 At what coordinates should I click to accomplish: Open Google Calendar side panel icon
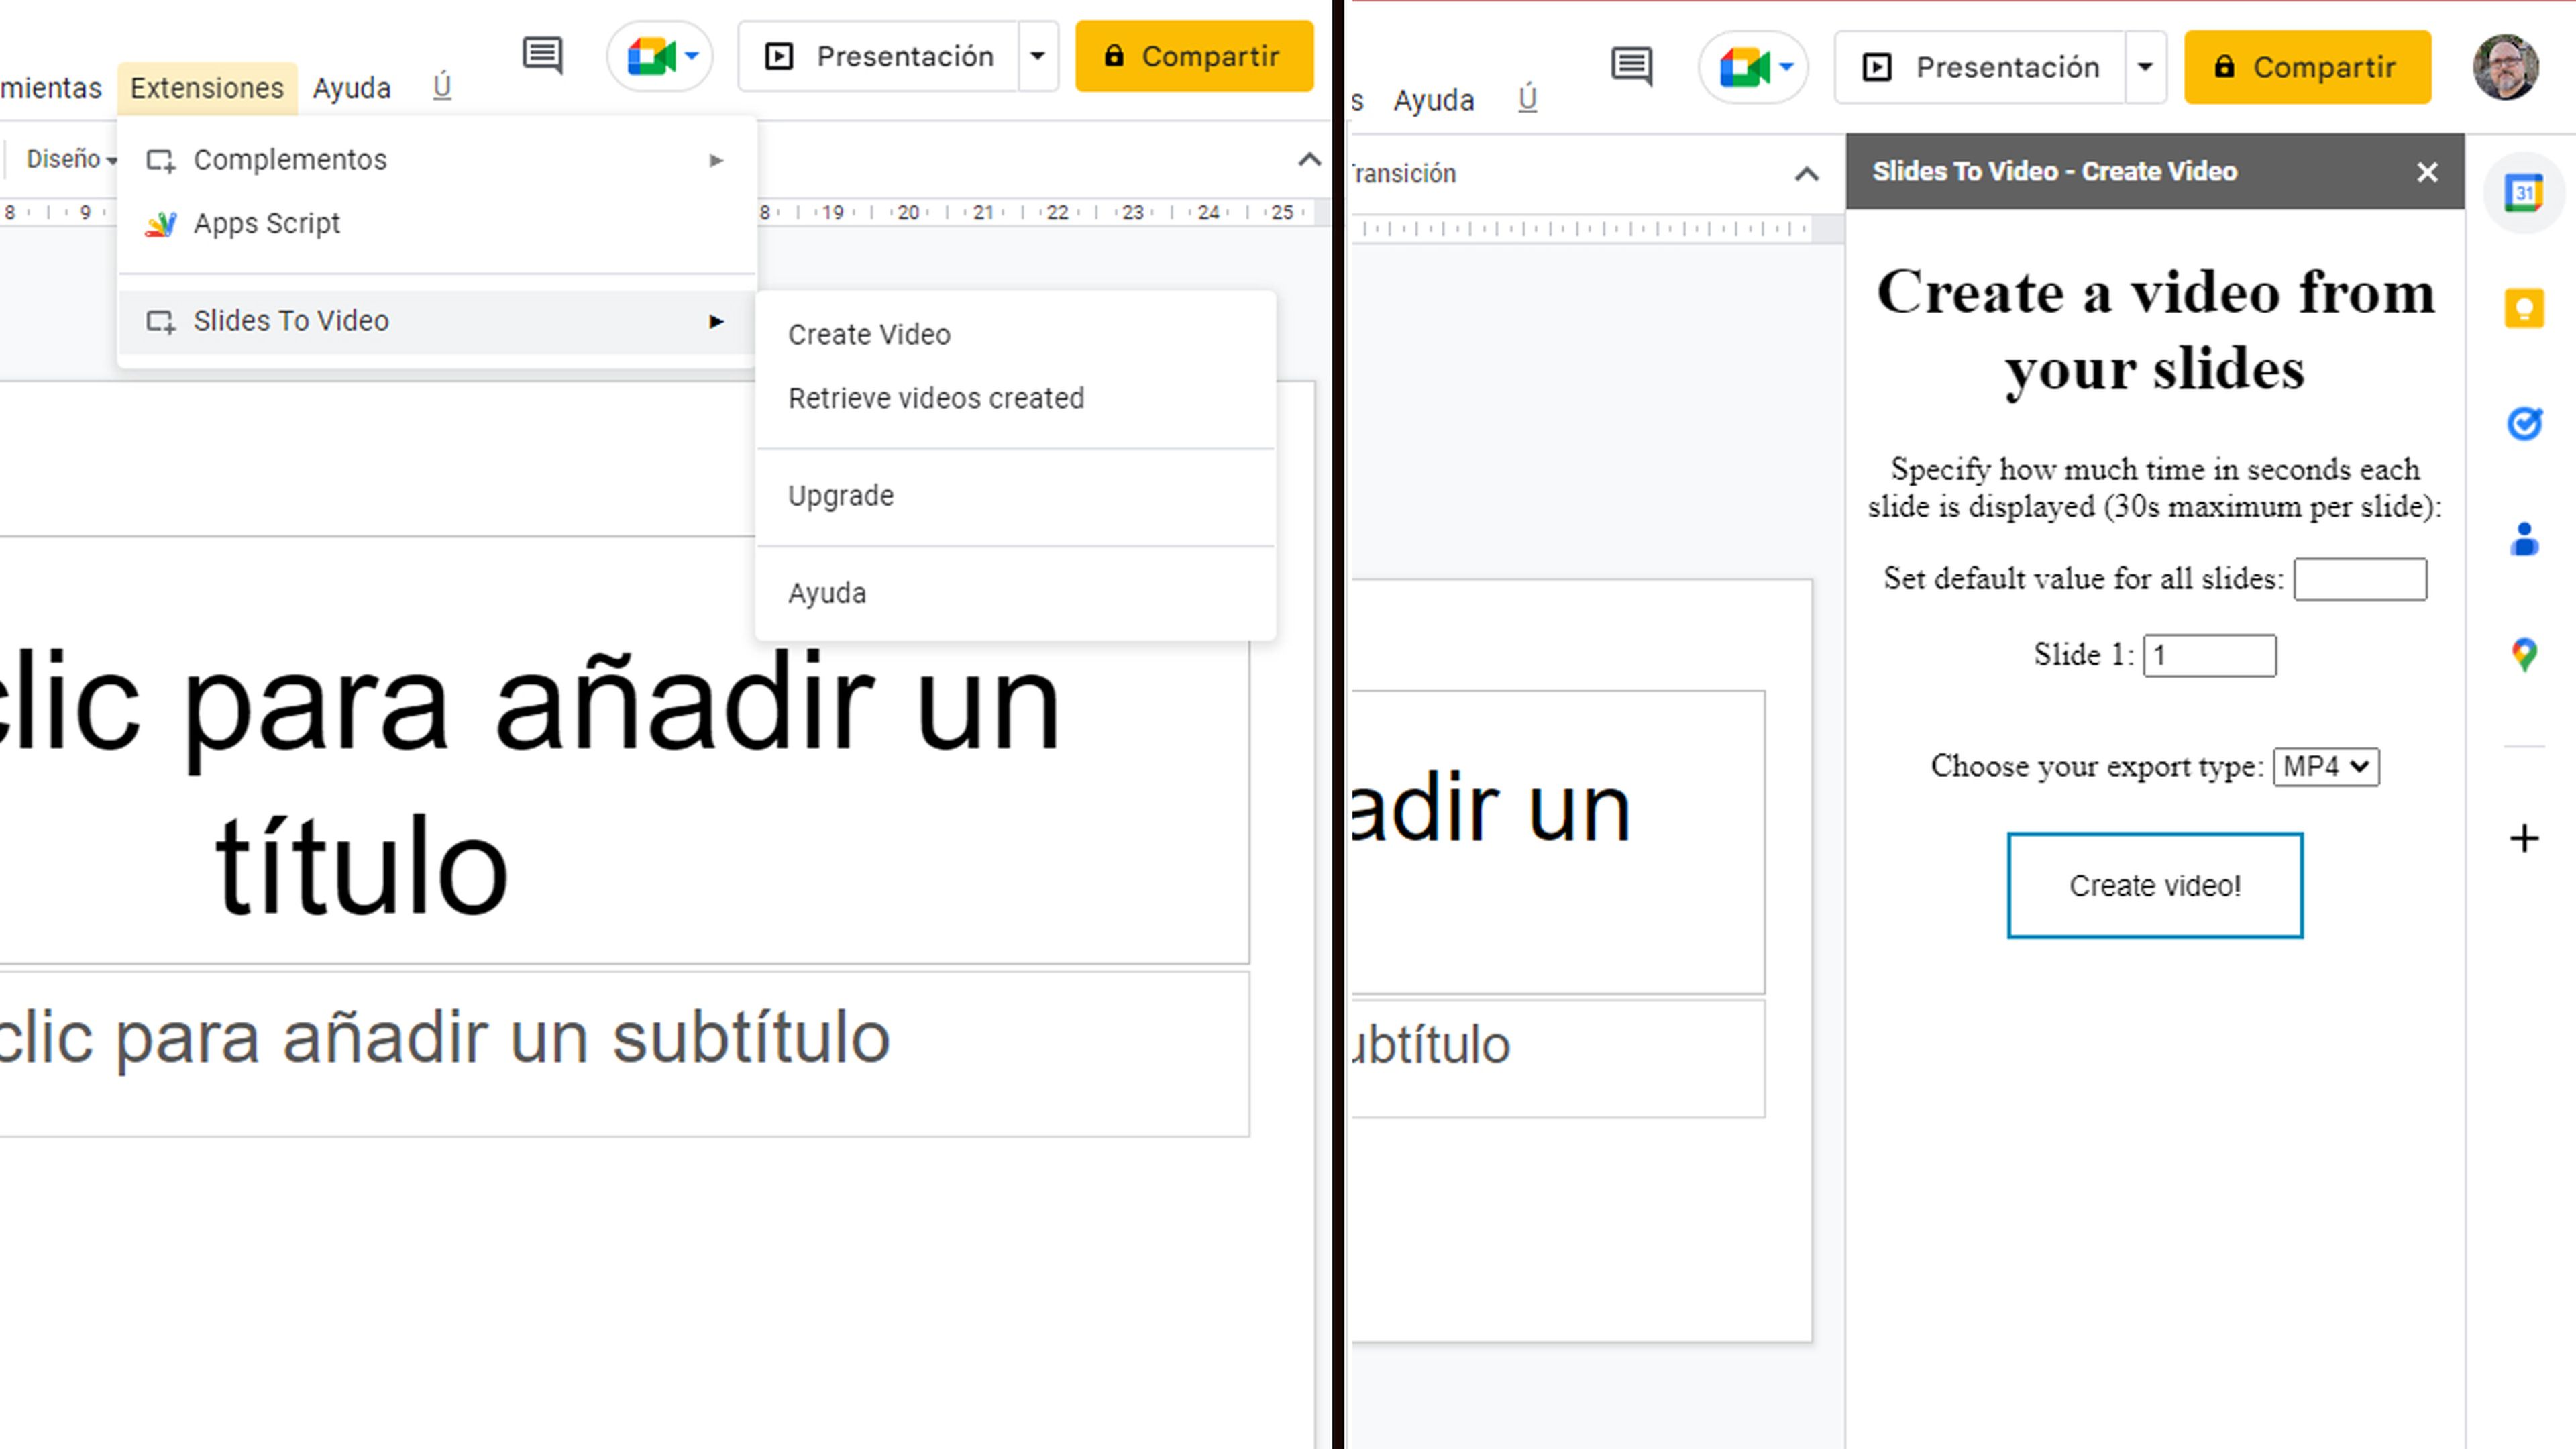[x=2524, y=192]
